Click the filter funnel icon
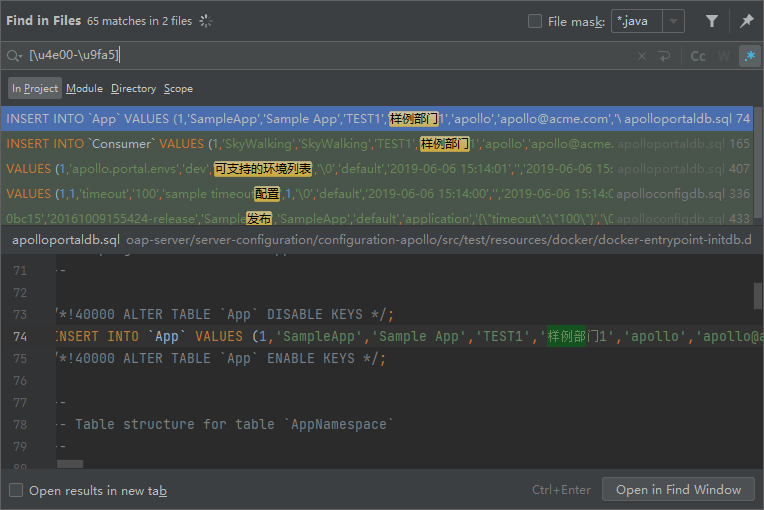The image size is (764, 510). coord(711,21)
